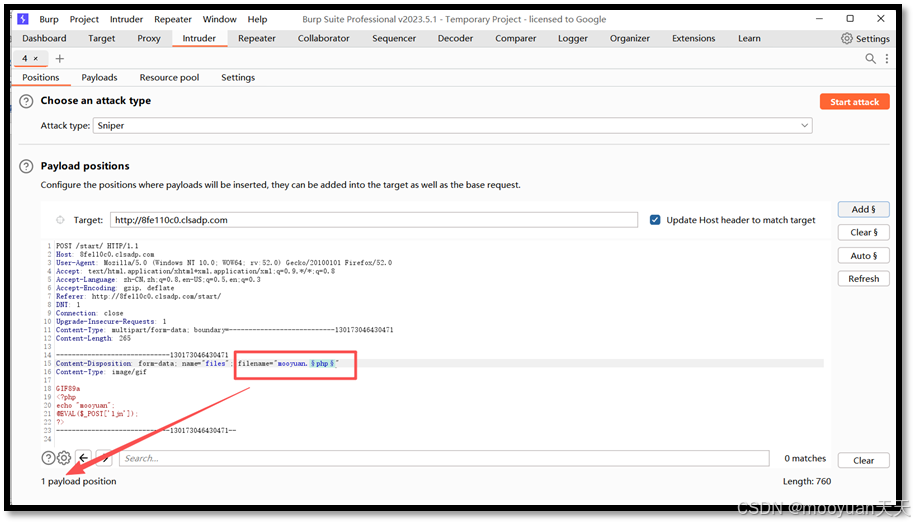
Task: Click the GIF89a line in request body
Action: pos(68,389)
